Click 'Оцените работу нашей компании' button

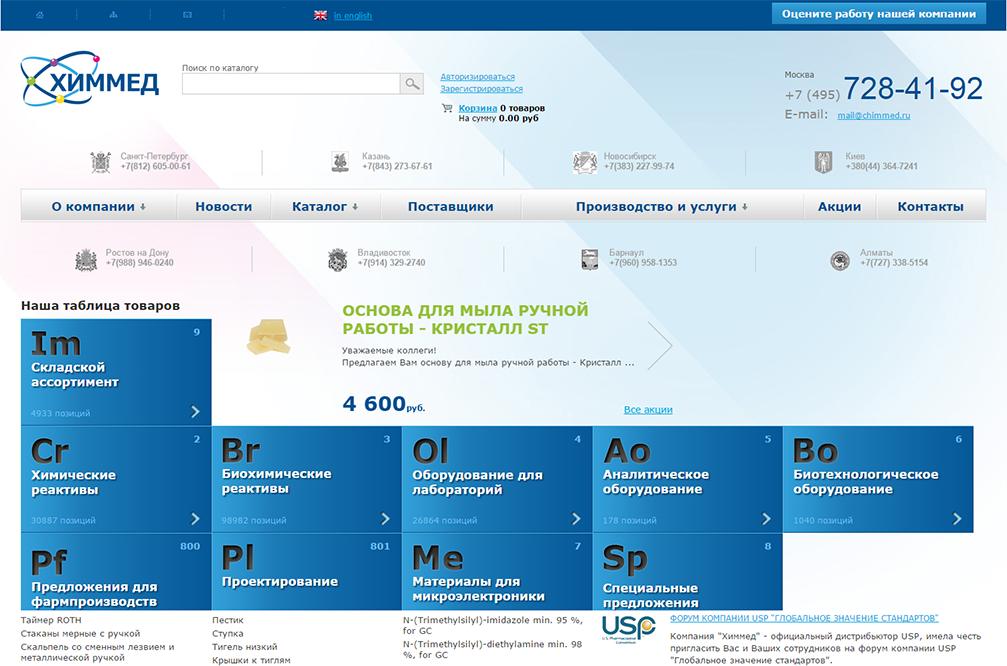[879, 13]
